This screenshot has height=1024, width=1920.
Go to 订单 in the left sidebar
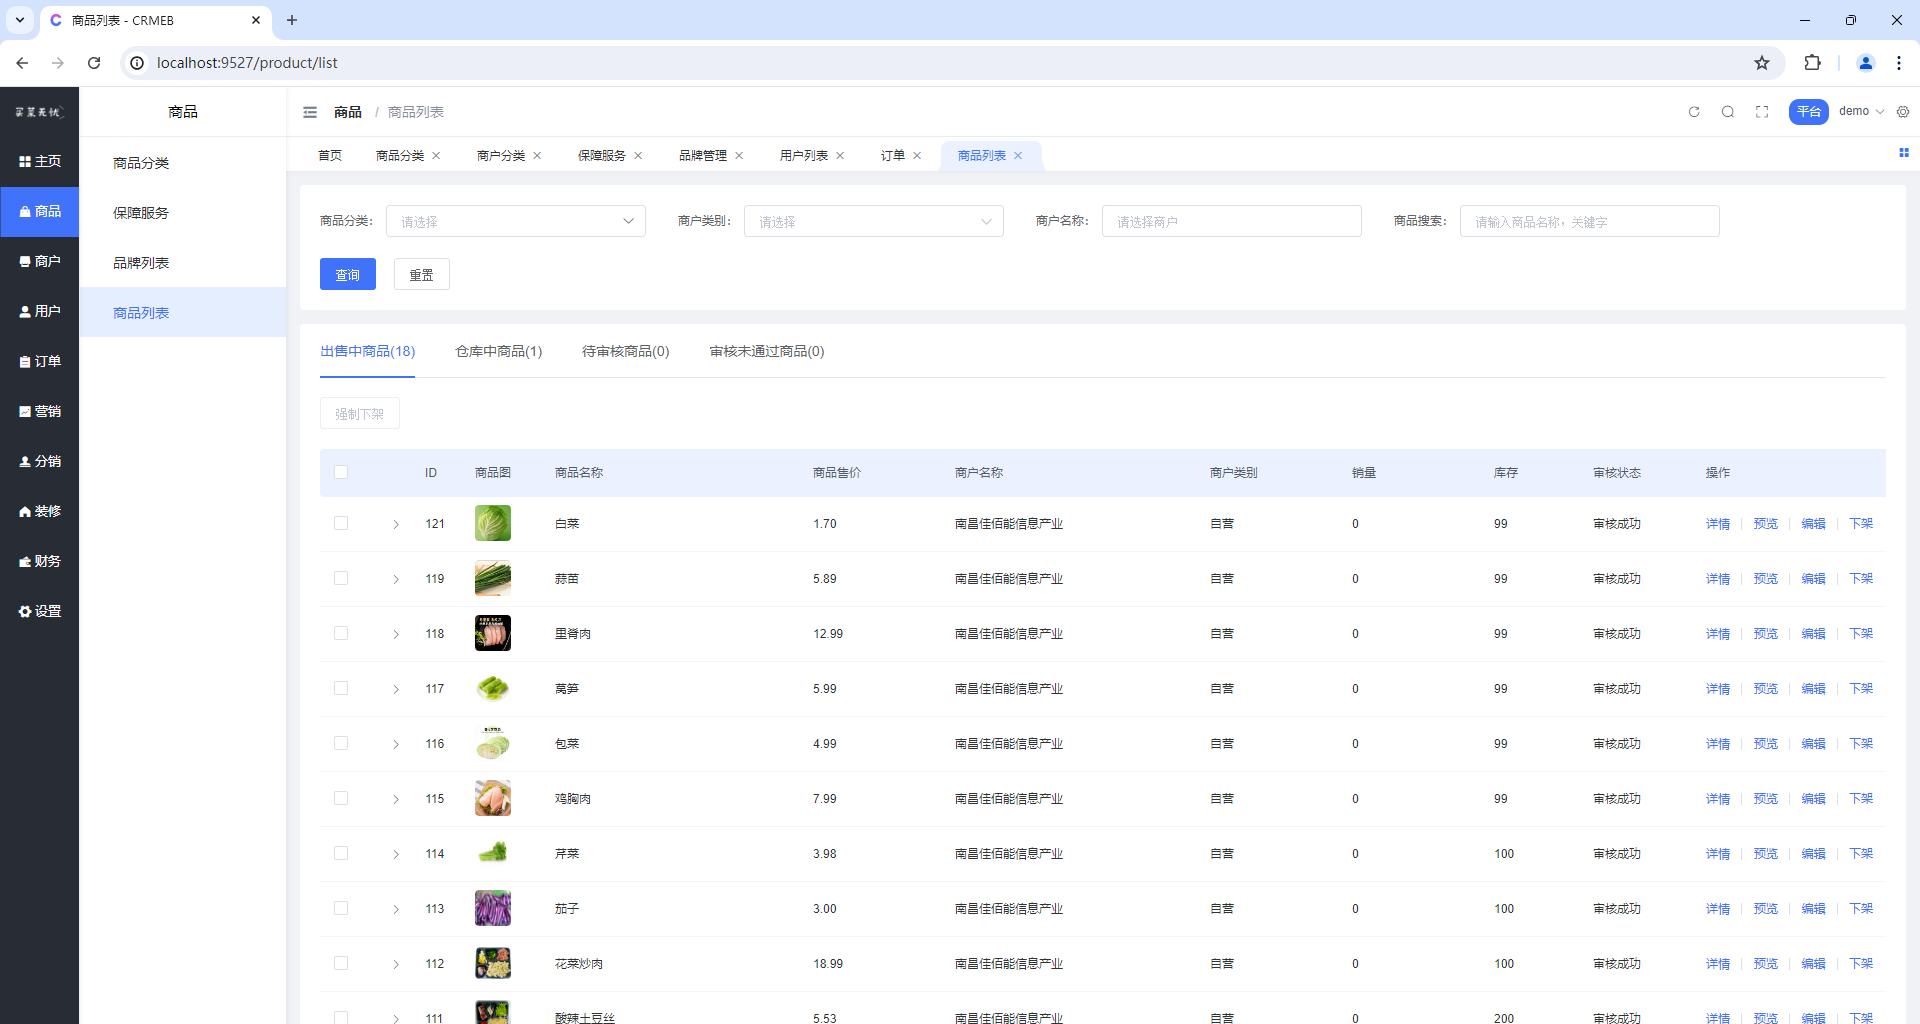click(40, 361)
